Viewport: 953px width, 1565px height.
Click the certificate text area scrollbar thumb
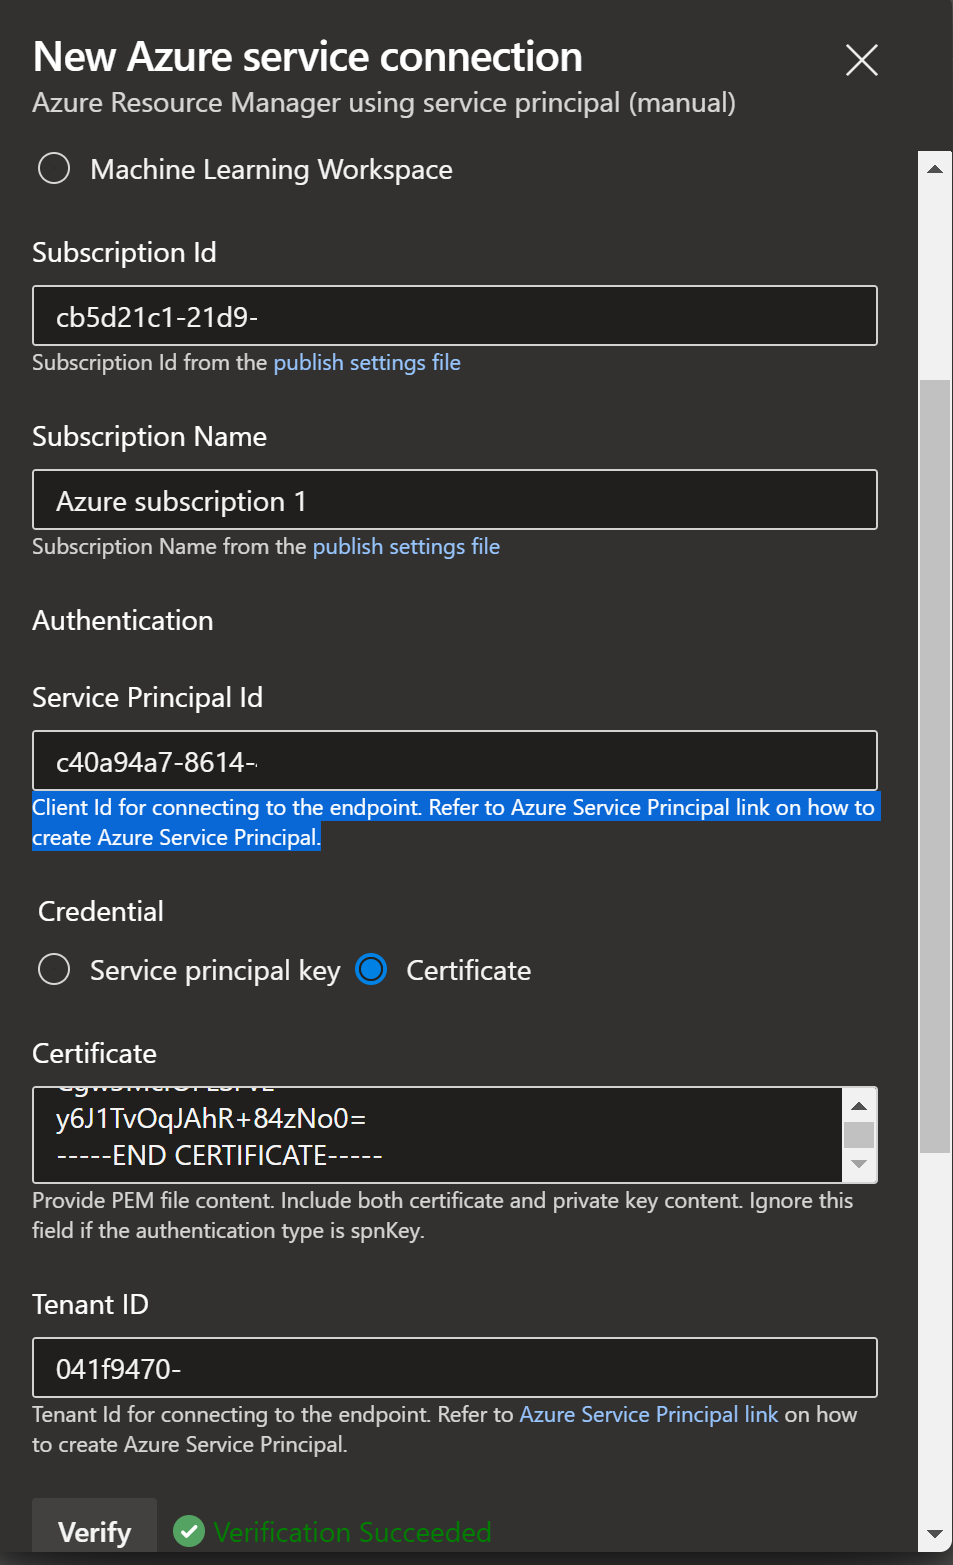pyautogui.click(x=859, y=1135)
